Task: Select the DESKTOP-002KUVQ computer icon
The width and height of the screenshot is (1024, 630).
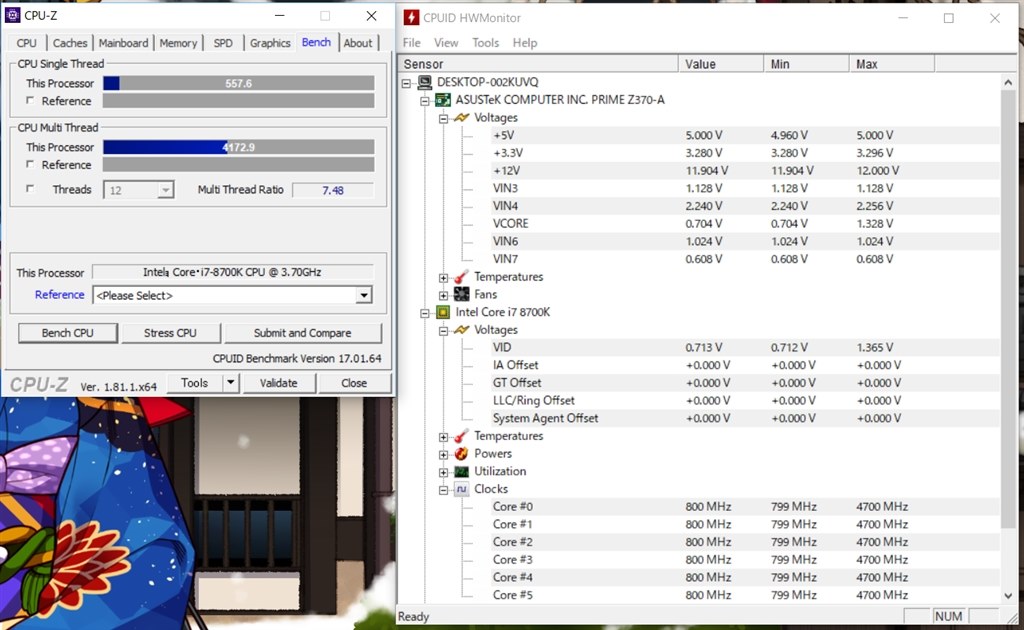Action: tap(425, 82)
